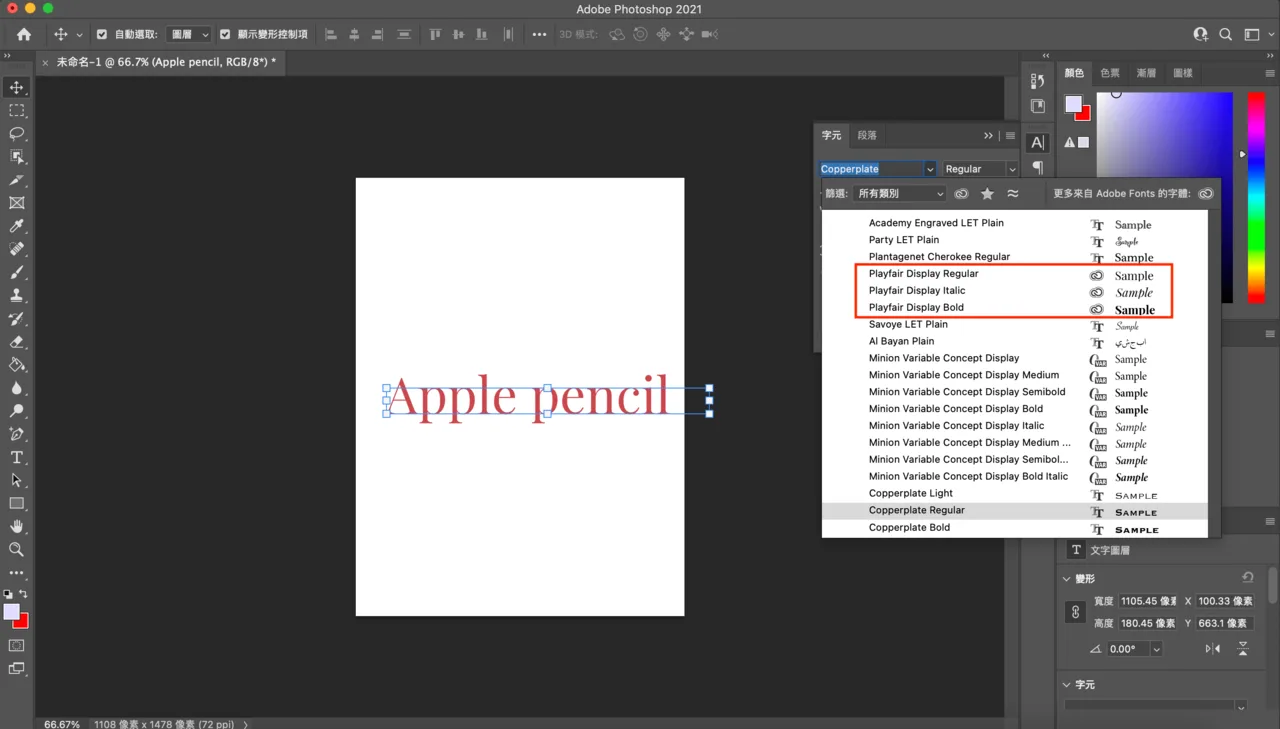Switch to the 段落 tab
This screenshot has width=1280, height=729.
867,135
